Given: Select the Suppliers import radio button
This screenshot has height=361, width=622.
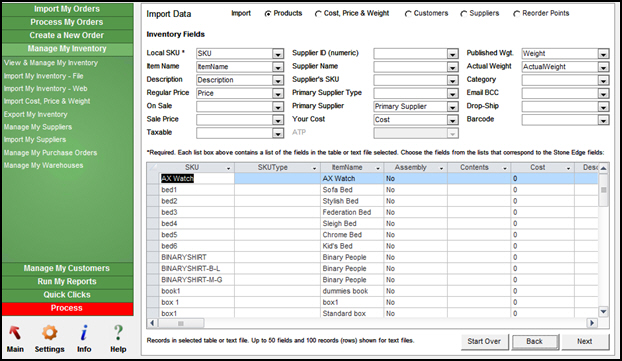Looking at the screenshot, I should pyautogui.click(x=463, y=14).
